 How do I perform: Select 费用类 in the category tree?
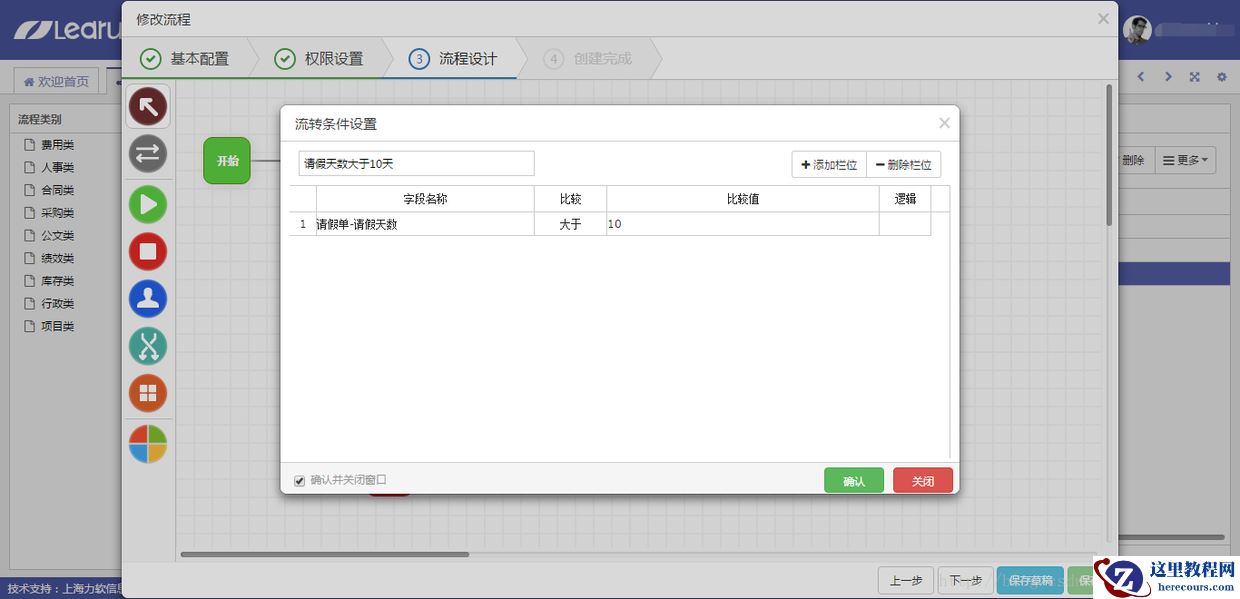(57, 145)
